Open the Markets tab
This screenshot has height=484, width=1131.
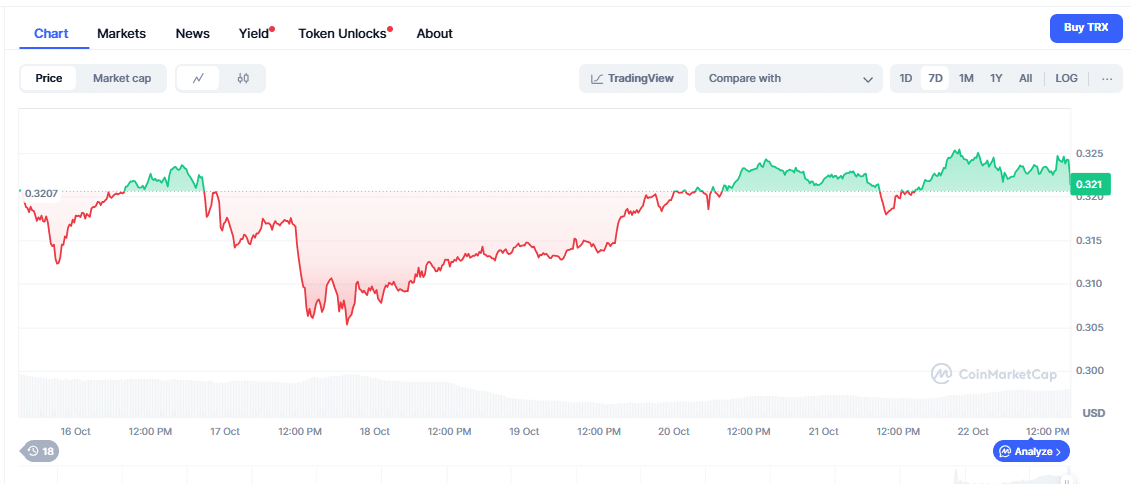click(121, 33)
